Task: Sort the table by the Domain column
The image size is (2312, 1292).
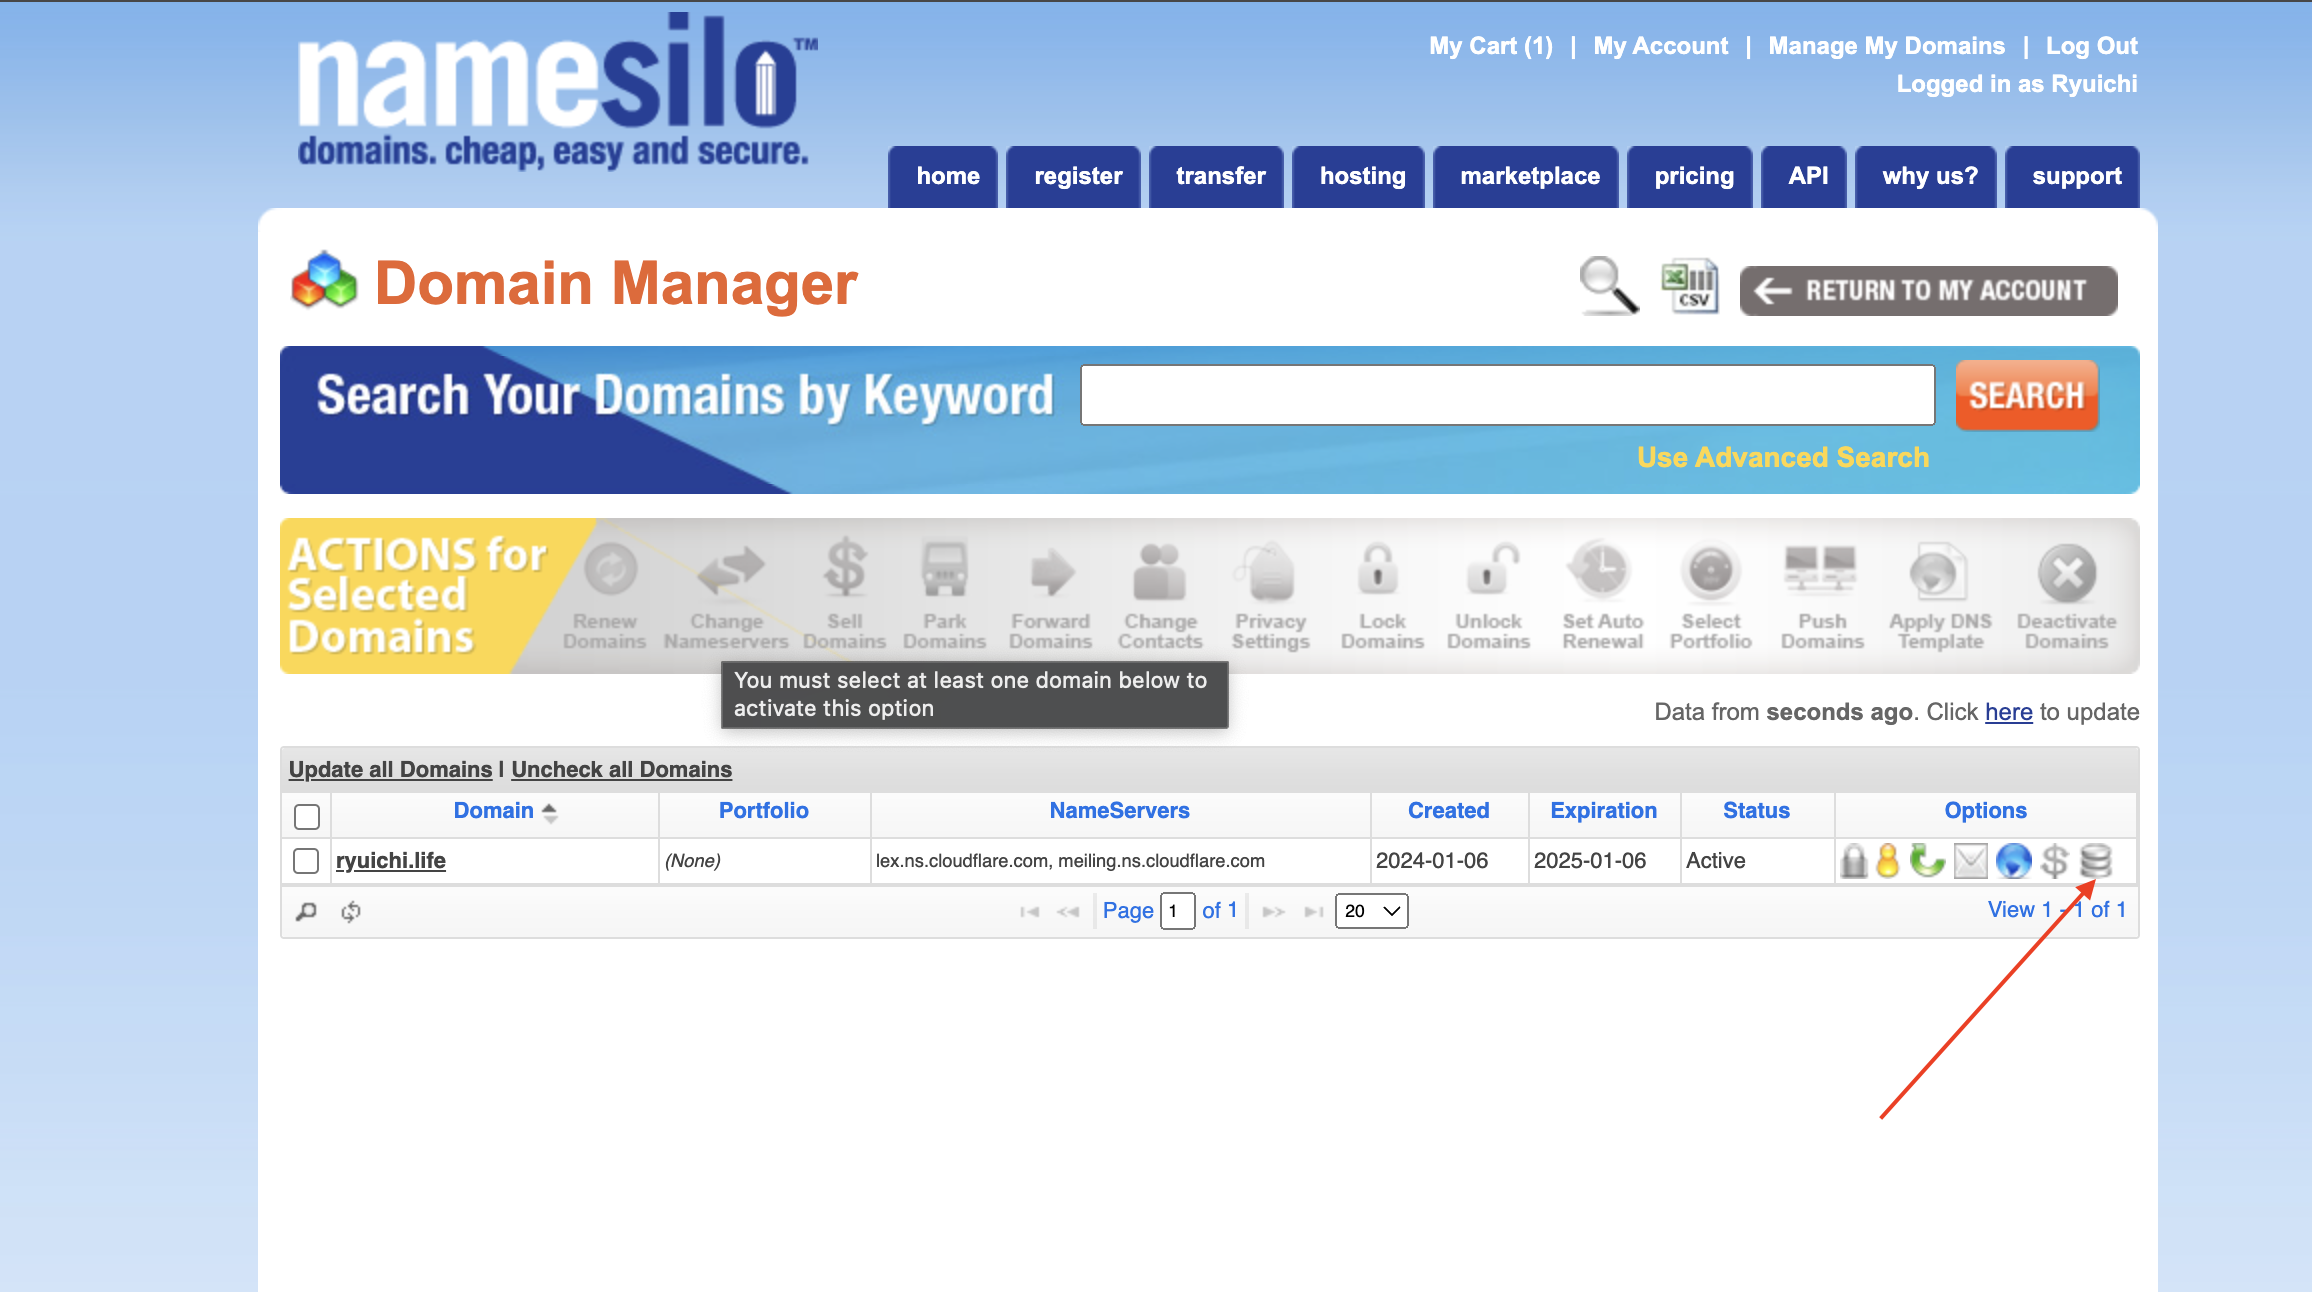Action: [494, 811]
